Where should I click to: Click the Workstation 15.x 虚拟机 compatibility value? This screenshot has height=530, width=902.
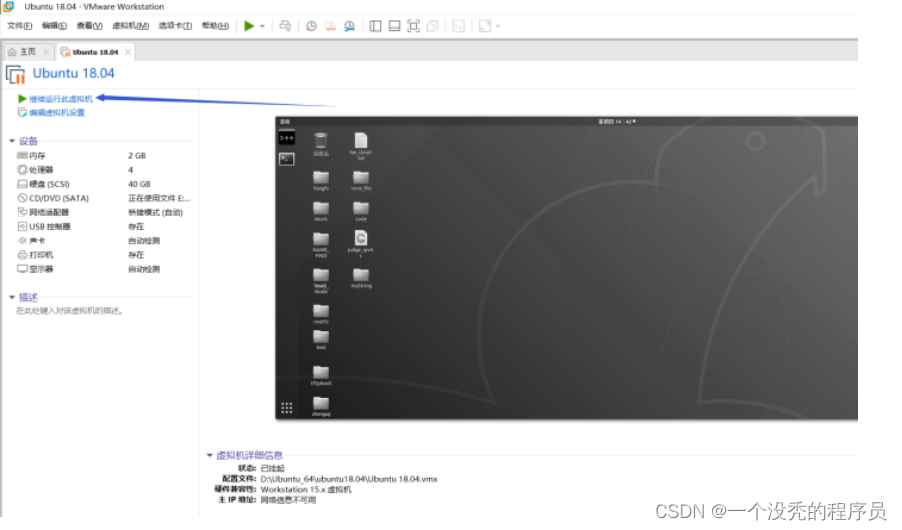coord(305,490)
